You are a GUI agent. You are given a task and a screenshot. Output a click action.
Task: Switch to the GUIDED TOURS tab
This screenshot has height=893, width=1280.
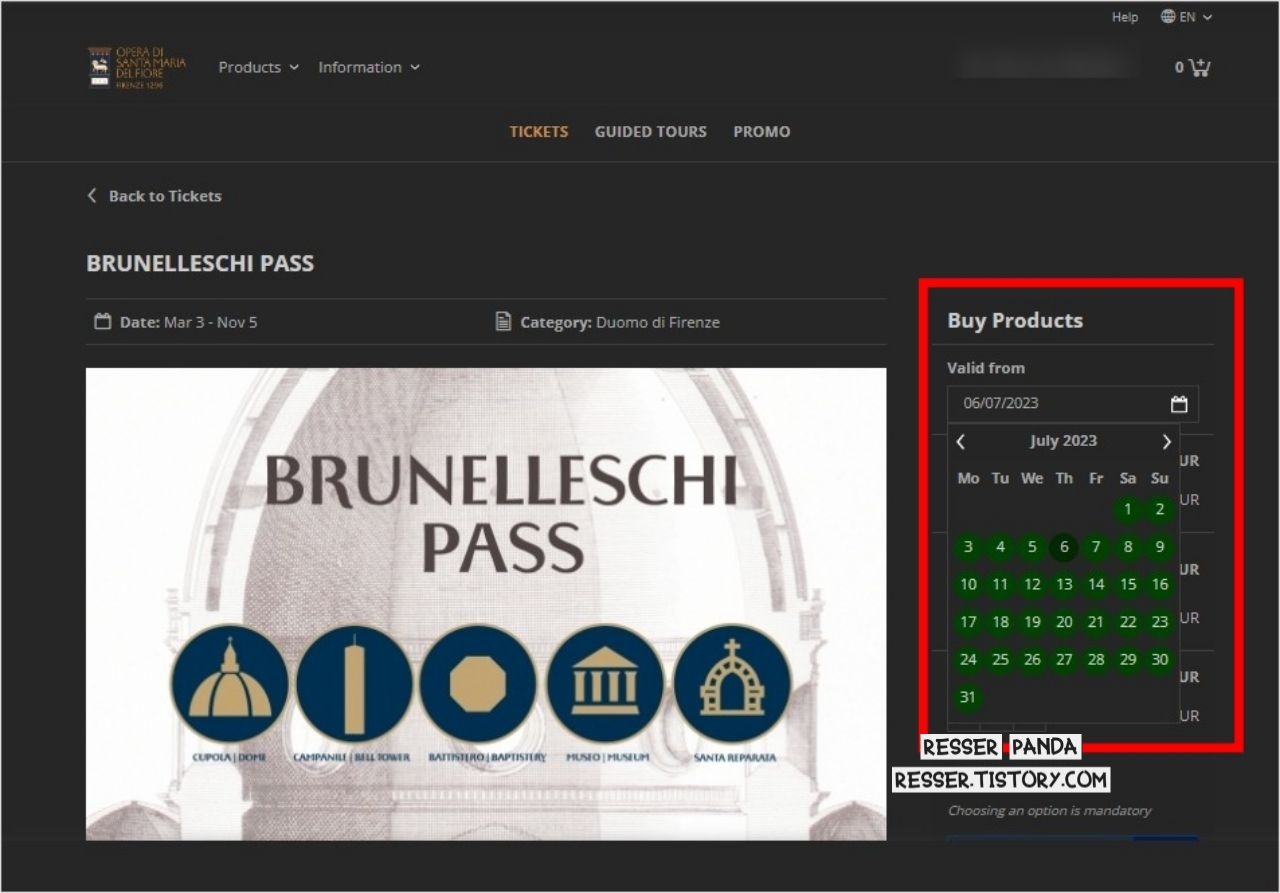[x=650, y=131]
